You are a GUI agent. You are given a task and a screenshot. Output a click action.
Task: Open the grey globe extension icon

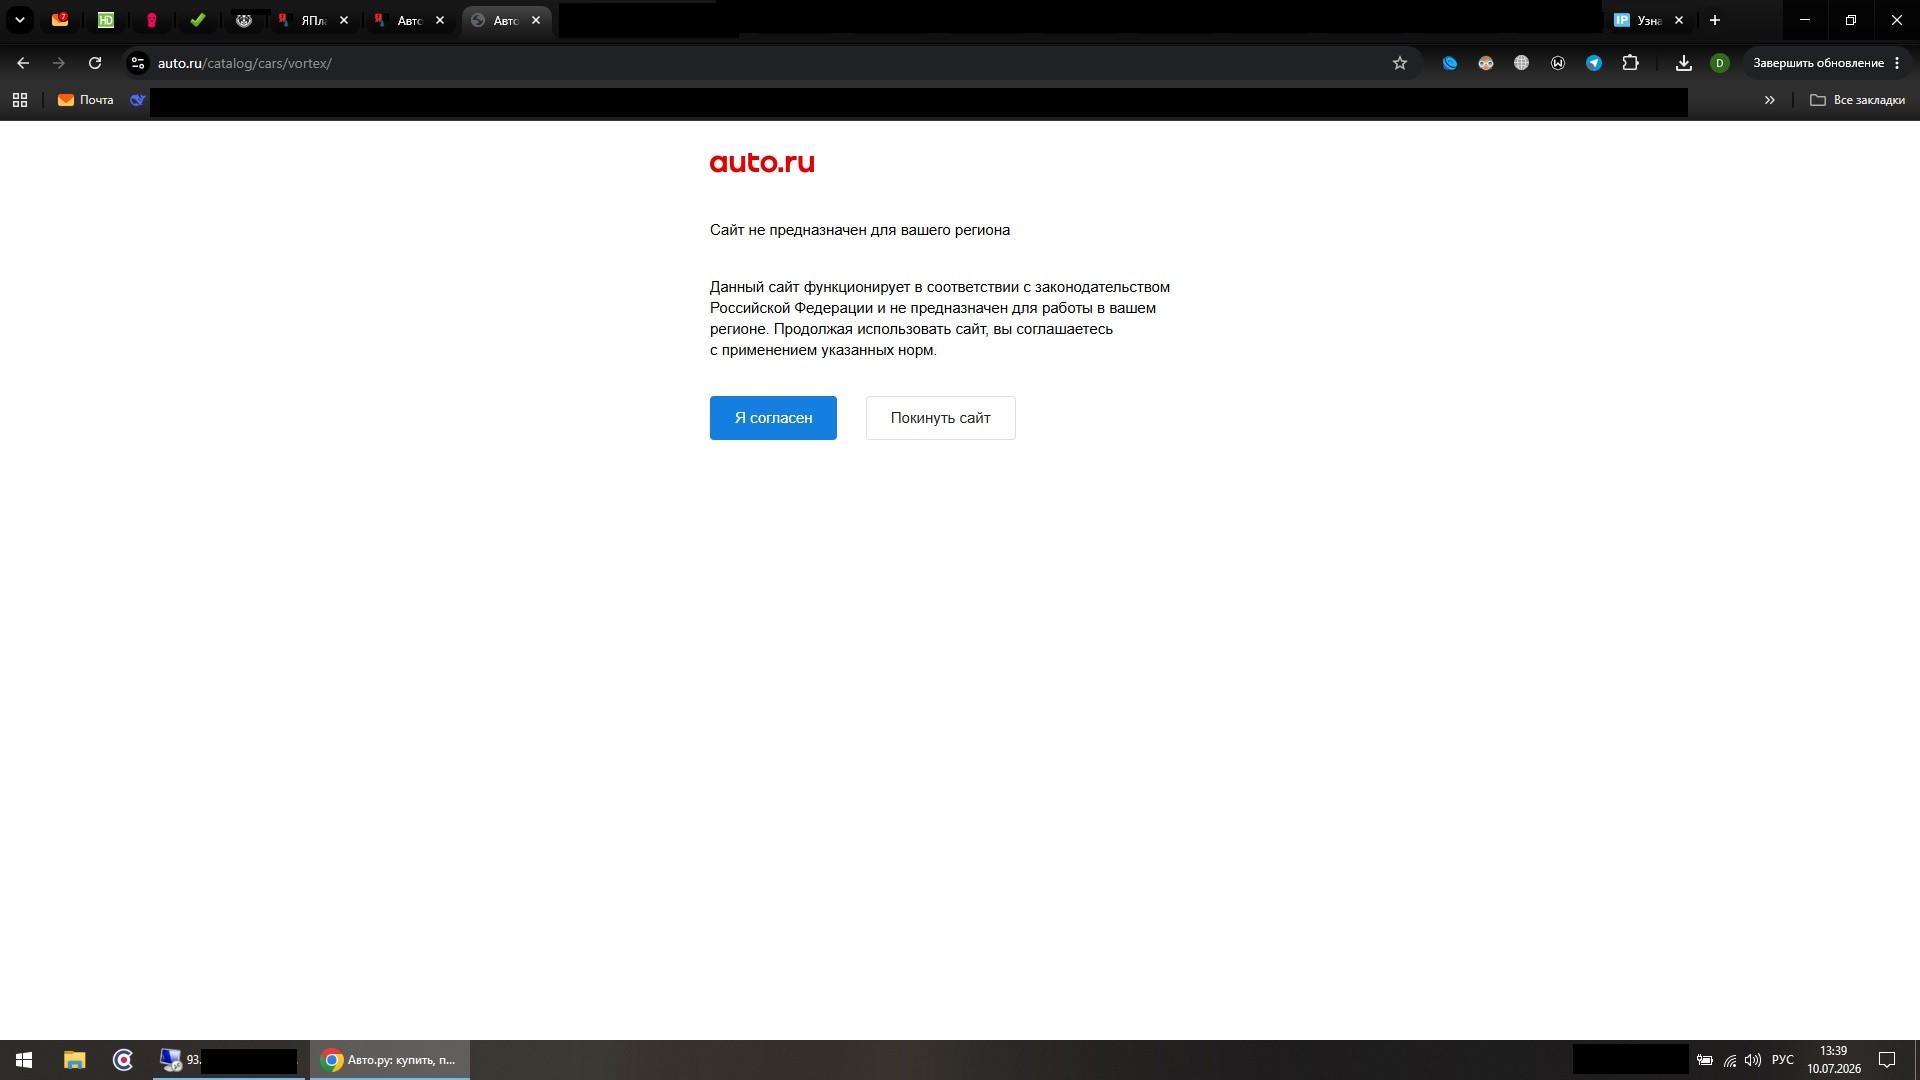pyautogui.click(x=1522, y=63)
